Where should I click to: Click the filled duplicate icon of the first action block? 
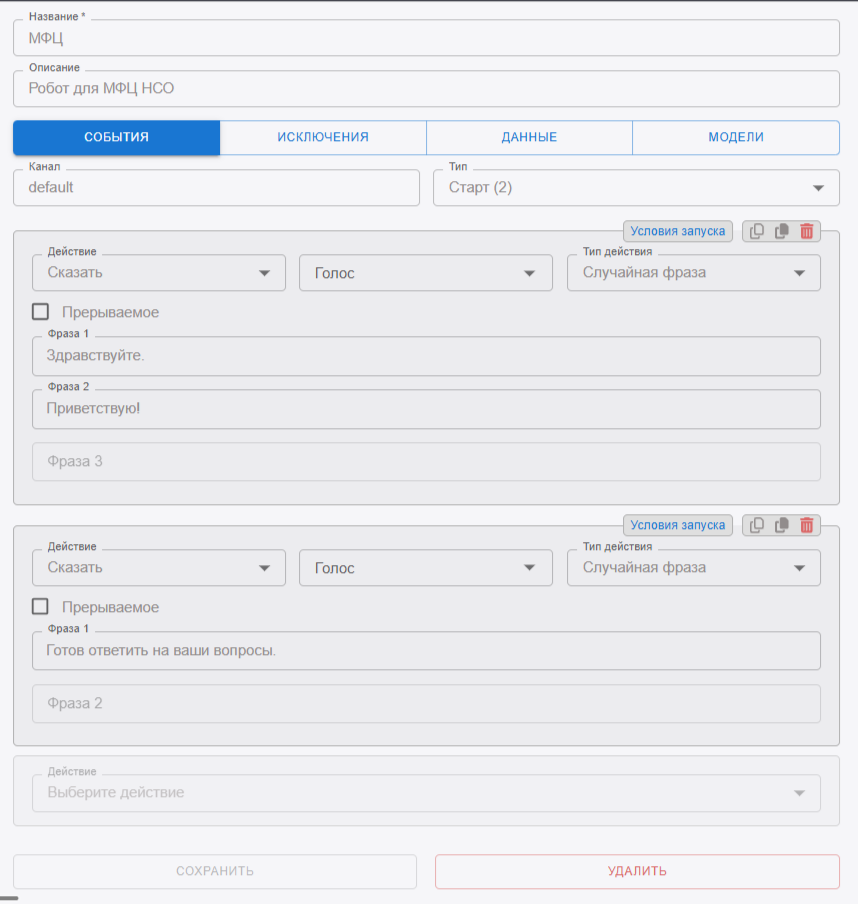tap(782, 231)
